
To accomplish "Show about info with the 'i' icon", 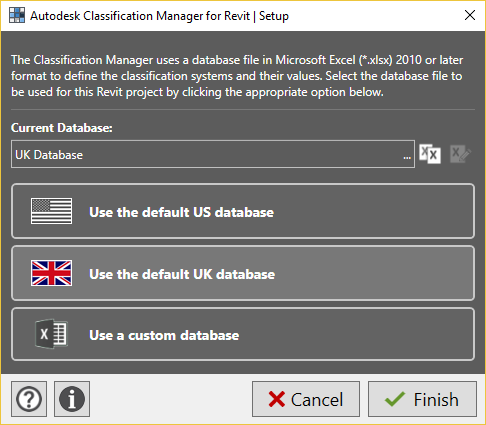I will 72,399.
